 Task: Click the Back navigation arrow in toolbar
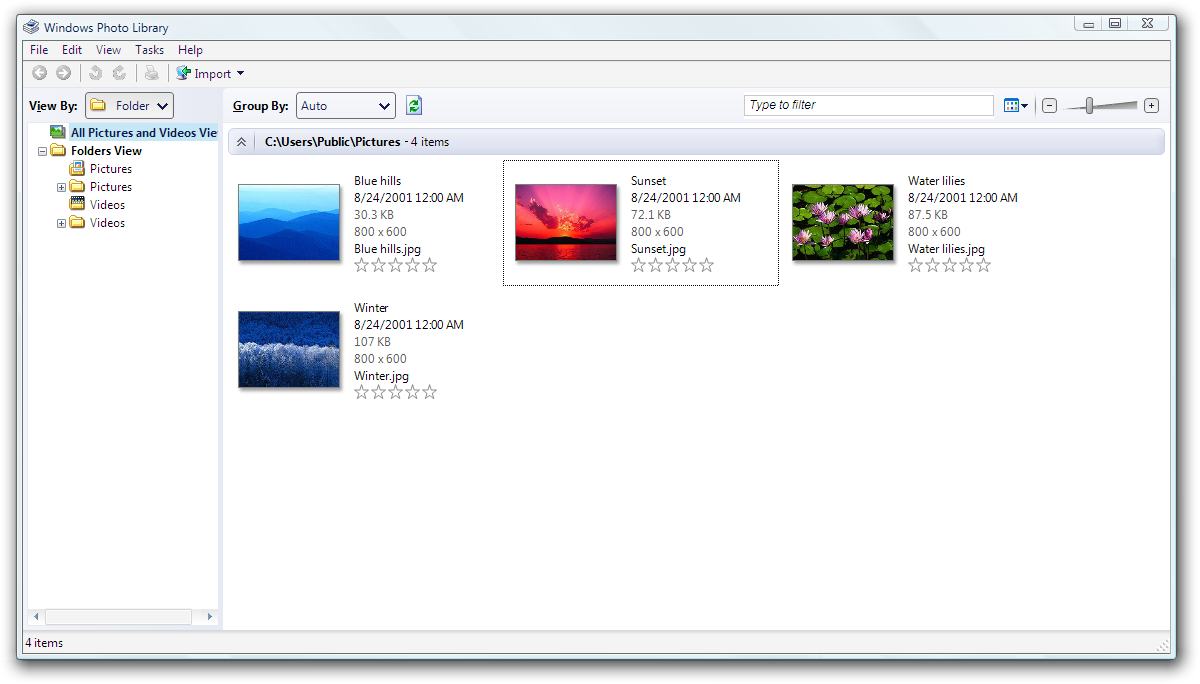point(39,73)
